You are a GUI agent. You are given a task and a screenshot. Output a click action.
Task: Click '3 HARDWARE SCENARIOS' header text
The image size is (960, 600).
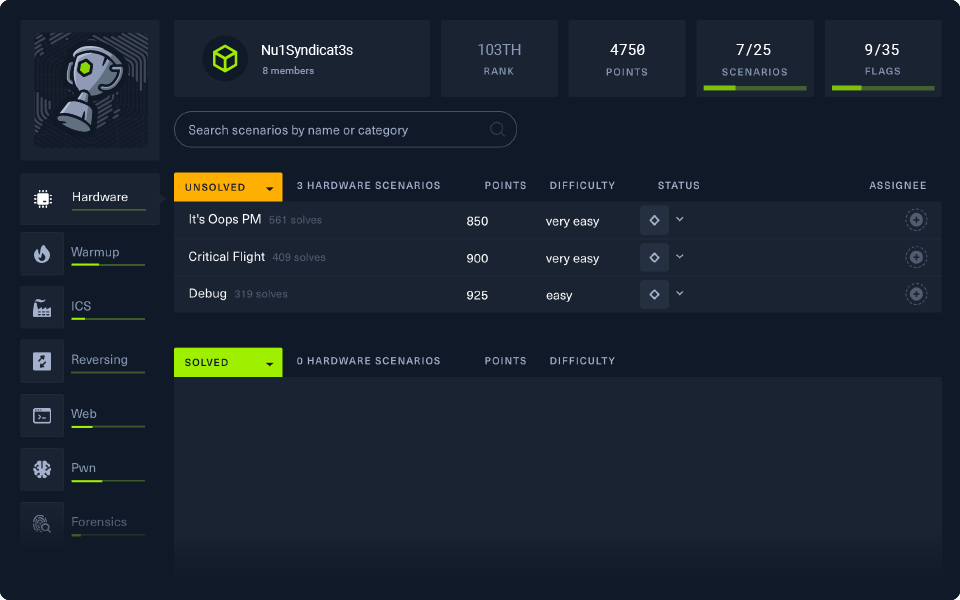[369, 186]
